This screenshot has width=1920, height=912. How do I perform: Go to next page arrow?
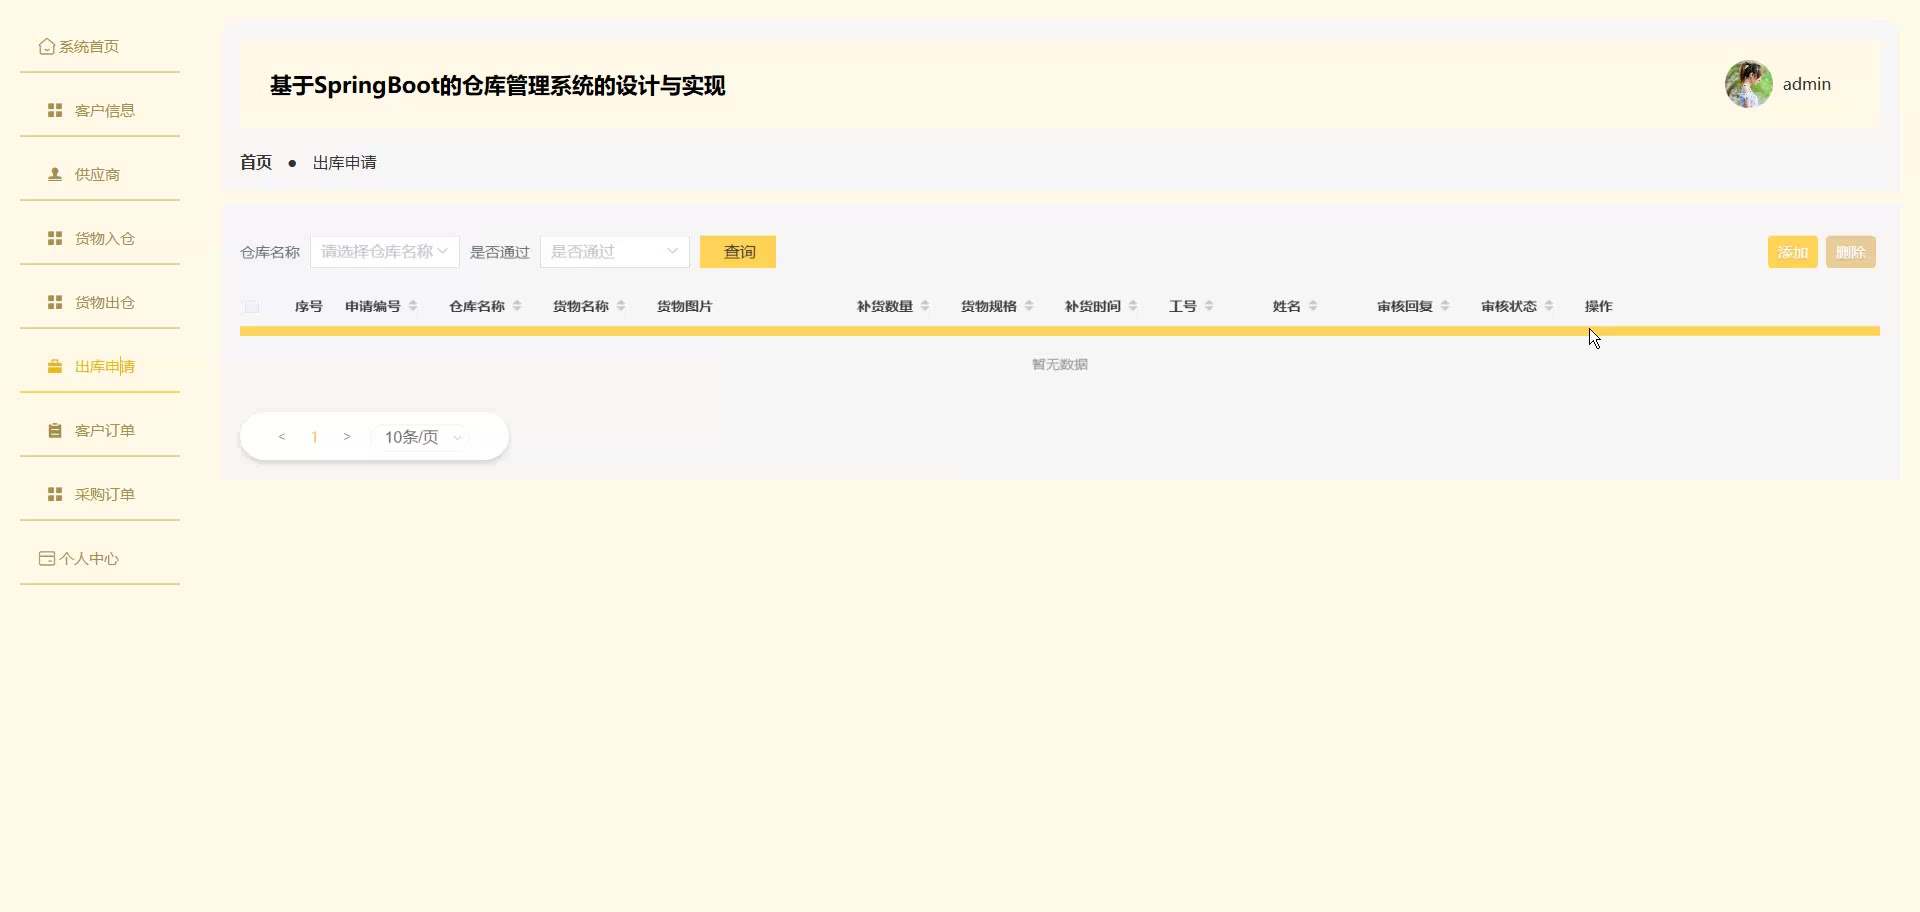point(347,437)
